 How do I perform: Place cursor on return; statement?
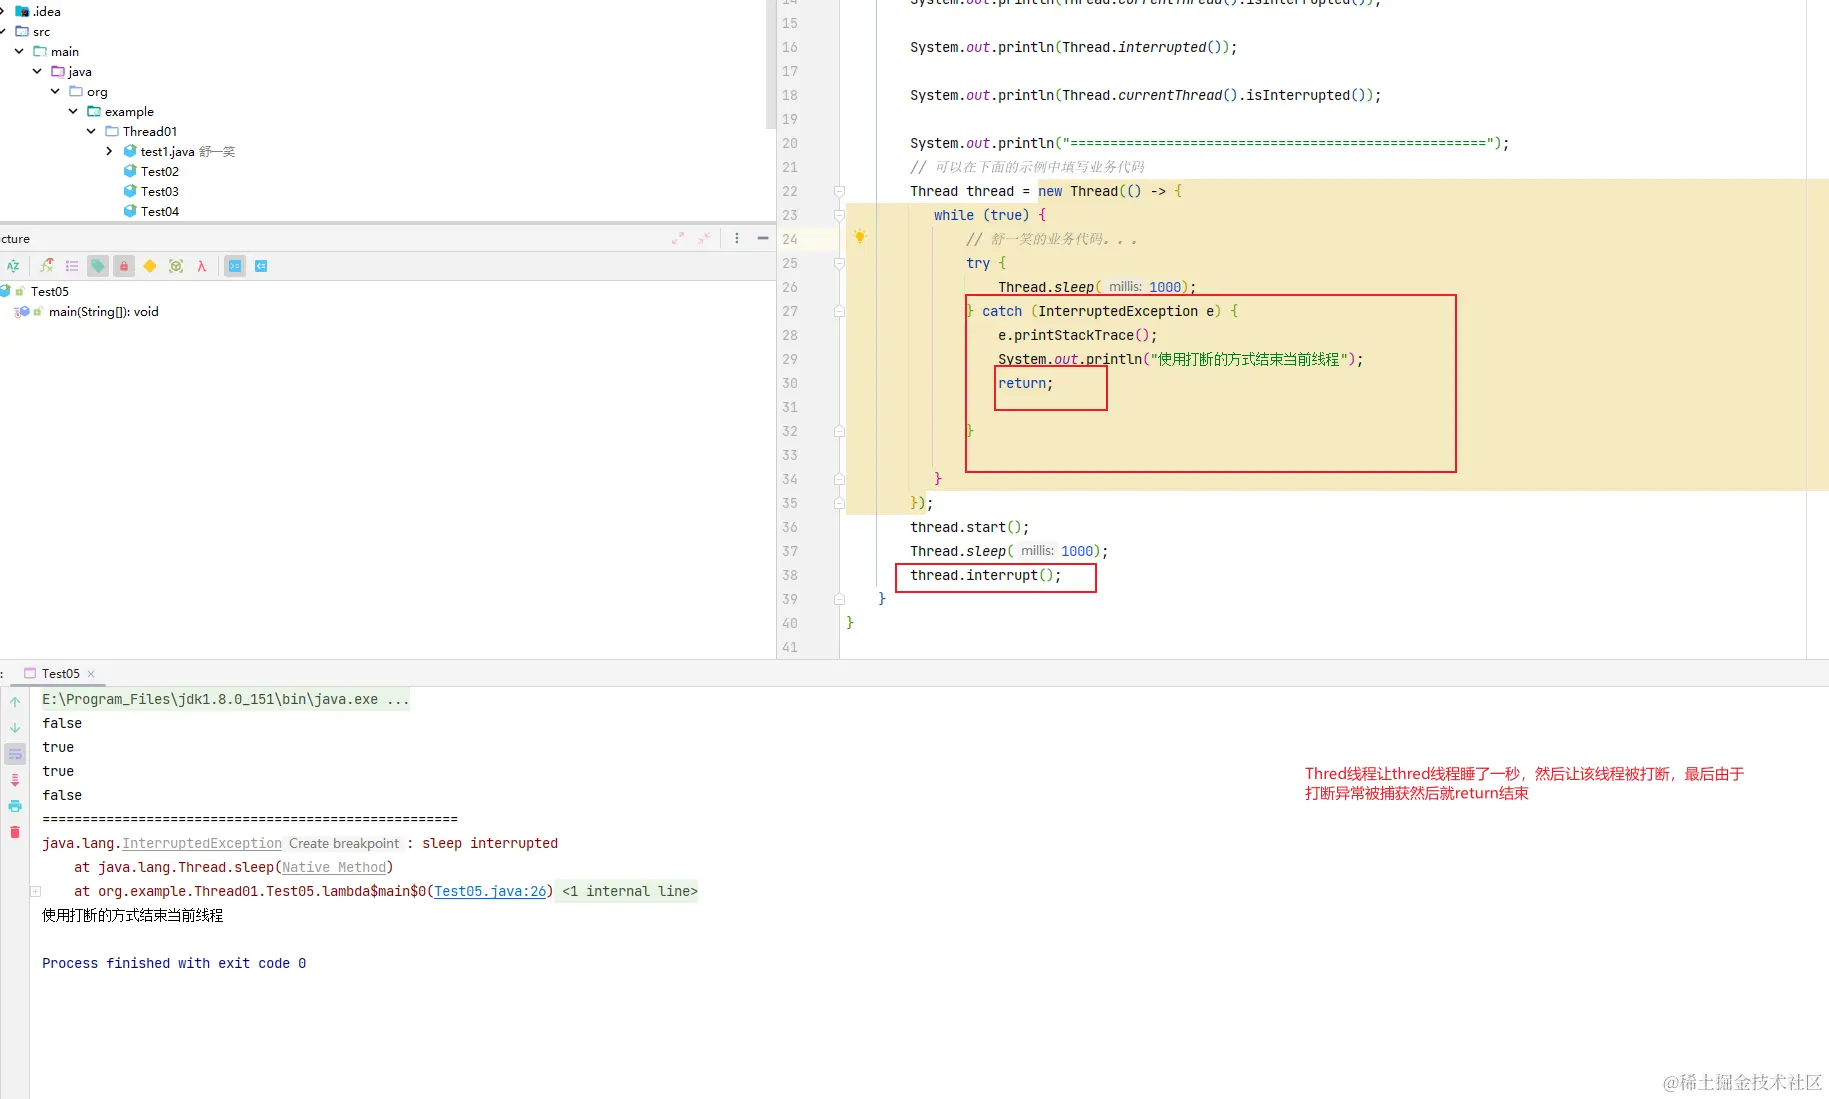pos(1025,383)
